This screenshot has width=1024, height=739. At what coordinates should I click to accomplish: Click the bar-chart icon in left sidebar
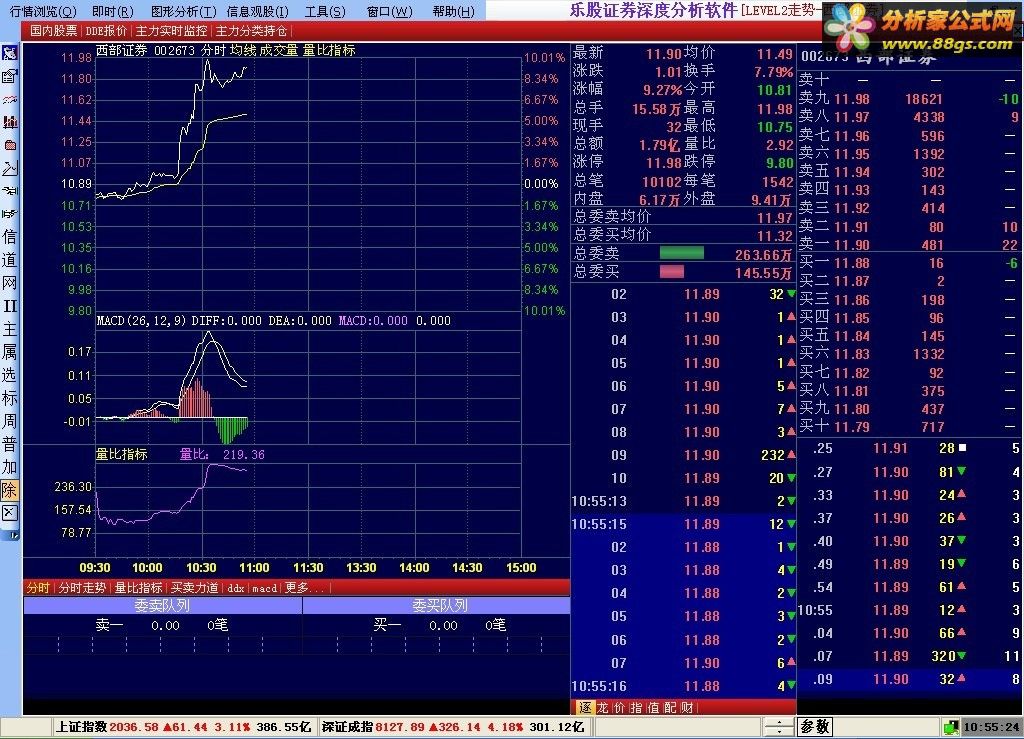[x=9, y=122]
